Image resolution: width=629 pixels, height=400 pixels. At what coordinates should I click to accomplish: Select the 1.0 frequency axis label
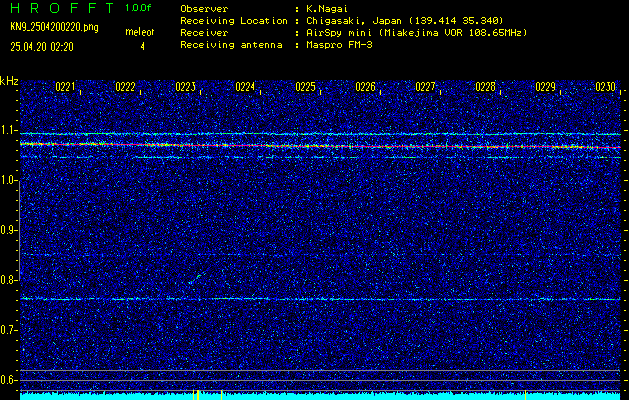[8, 180]
